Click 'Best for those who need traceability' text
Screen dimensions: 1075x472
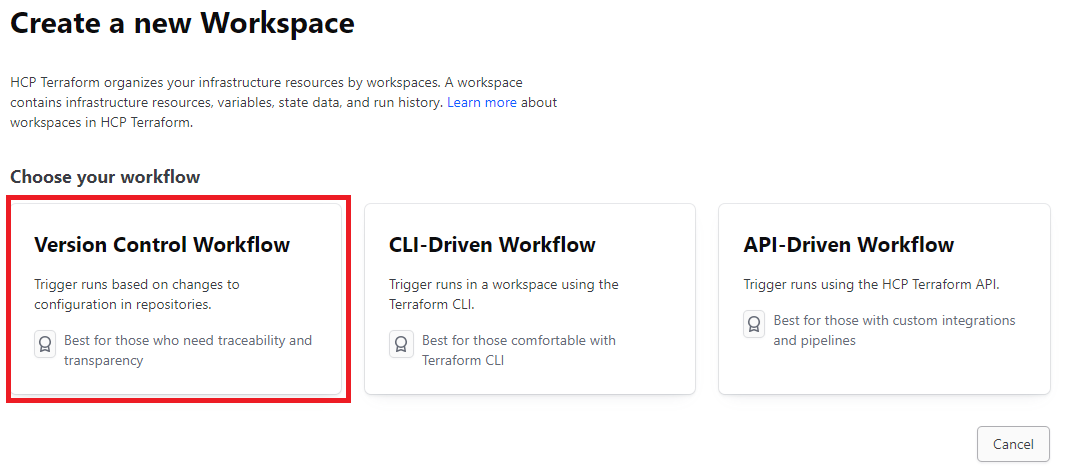click(x=188, y=350)
